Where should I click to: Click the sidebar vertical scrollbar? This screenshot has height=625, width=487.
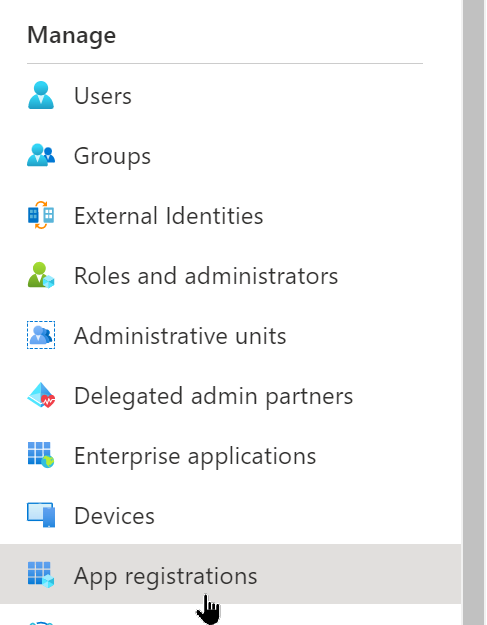[x=473, y=312]
